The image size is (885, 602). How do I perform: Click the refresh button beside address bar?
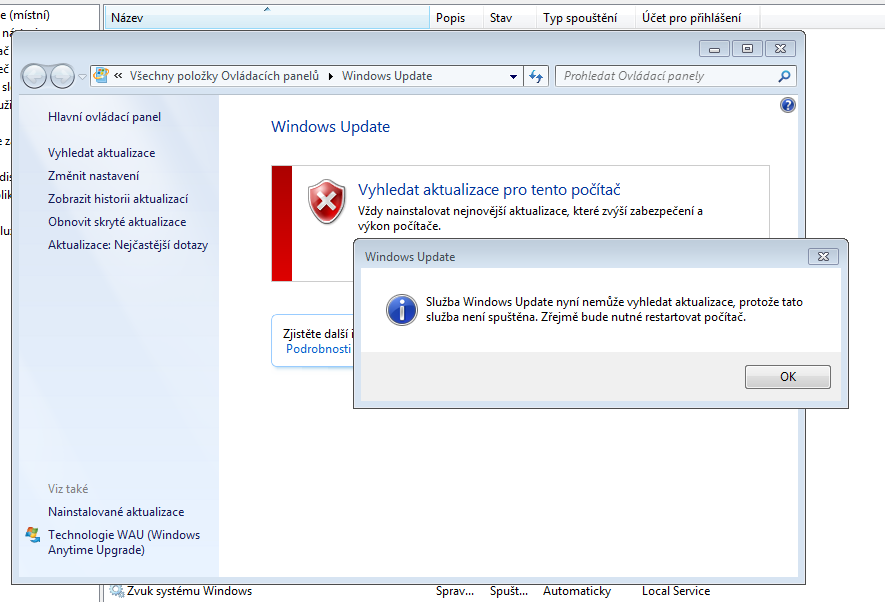pos(536,76)
